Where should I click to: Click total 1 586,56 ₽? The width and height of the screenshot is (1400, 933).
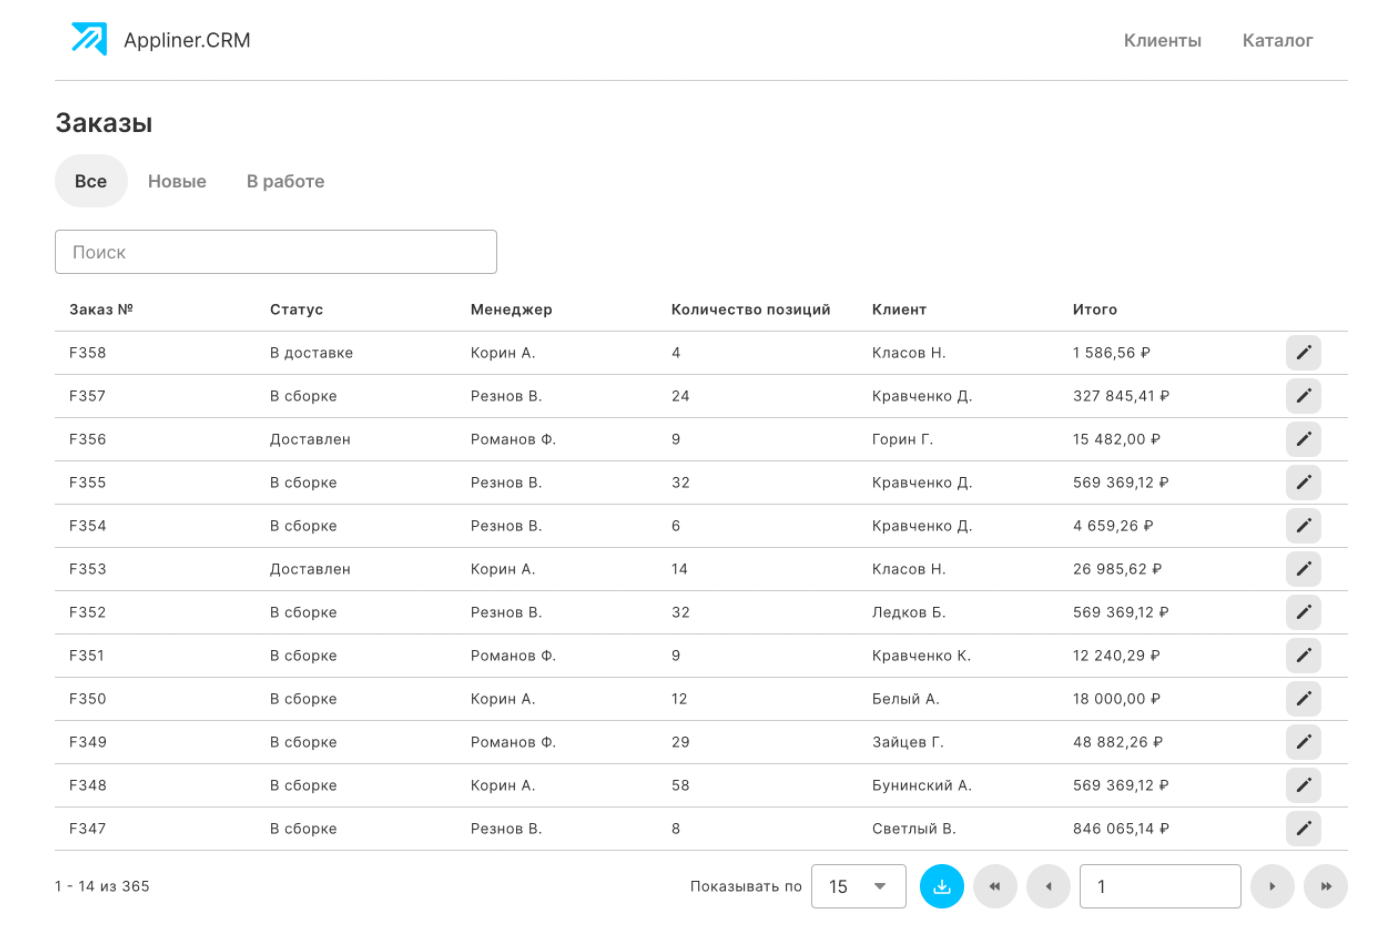(x=1111, y=353)
